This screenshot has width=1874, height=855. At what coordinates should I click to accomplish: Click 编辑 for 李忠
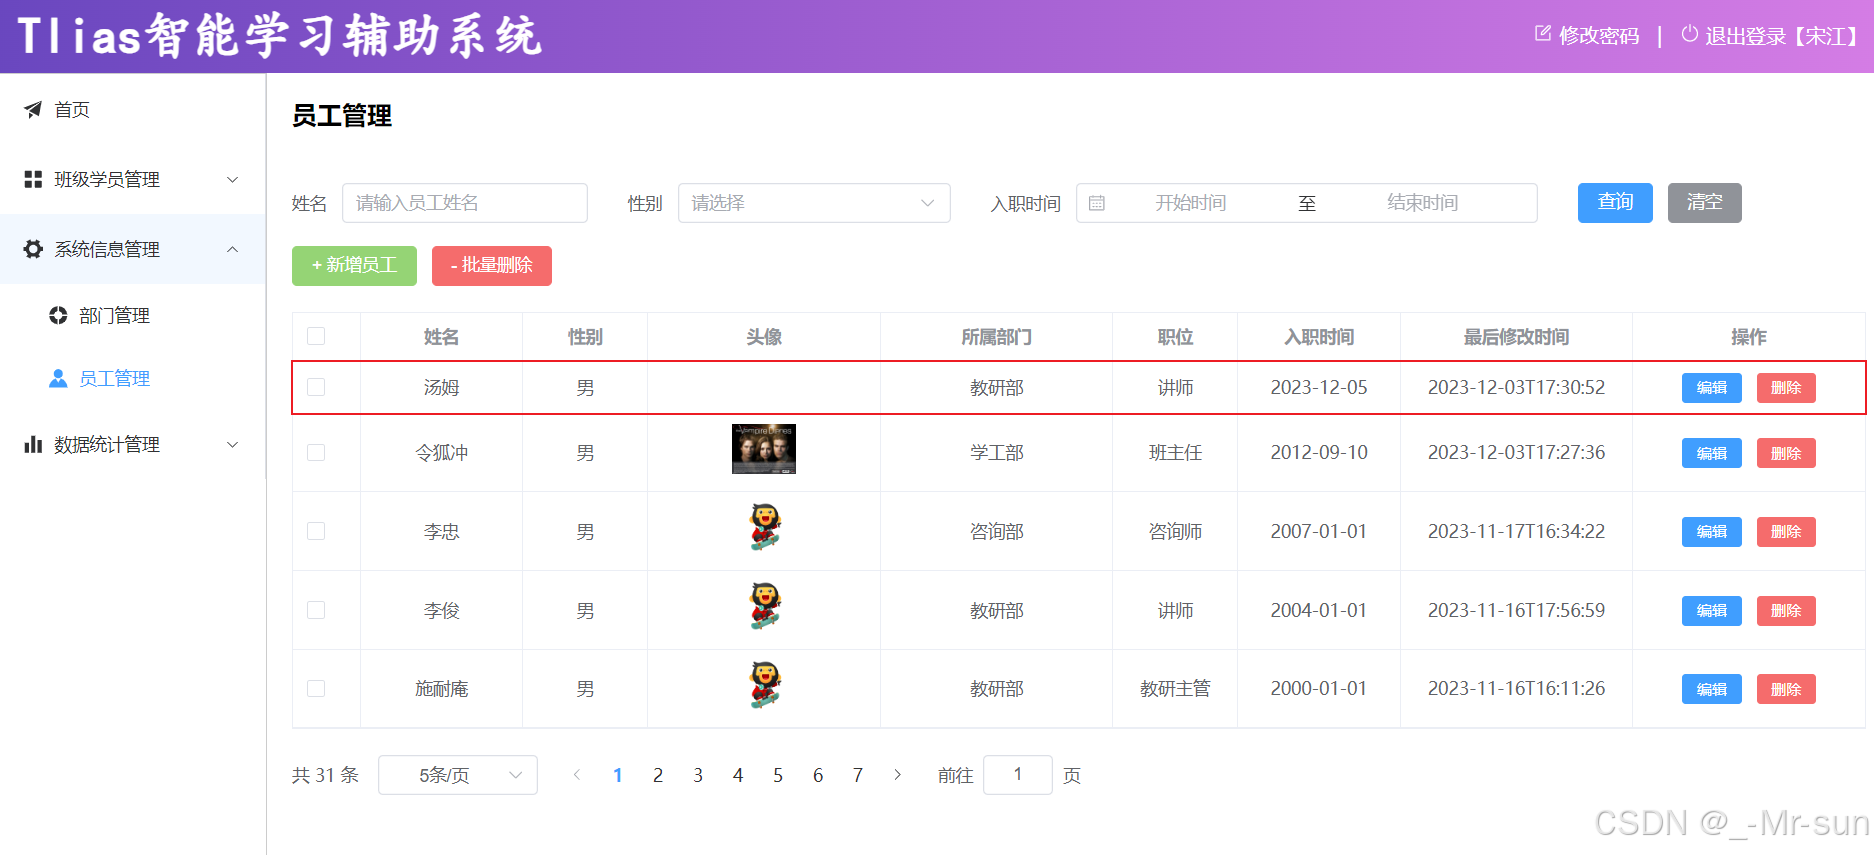[1712, 532]
